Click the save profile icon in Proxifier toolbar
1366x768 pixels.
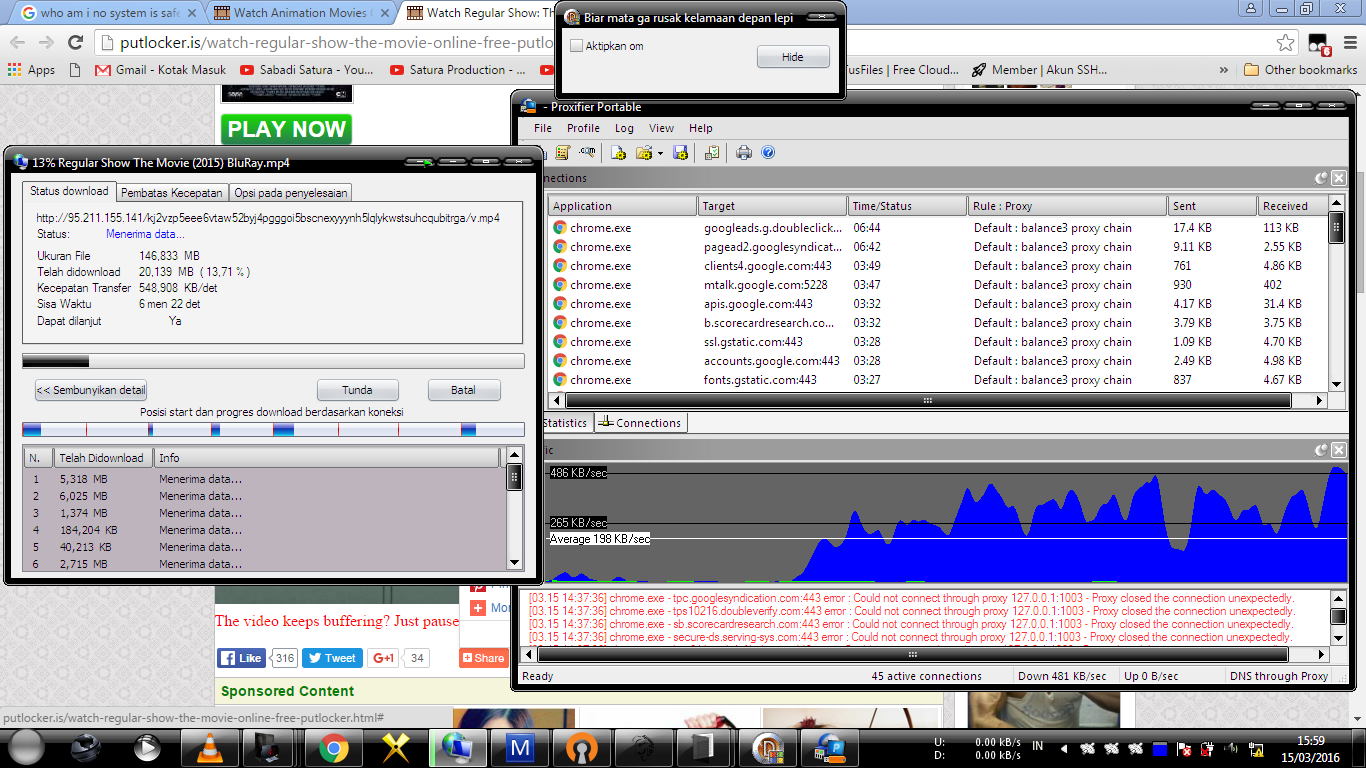click(x=681, y=153)
